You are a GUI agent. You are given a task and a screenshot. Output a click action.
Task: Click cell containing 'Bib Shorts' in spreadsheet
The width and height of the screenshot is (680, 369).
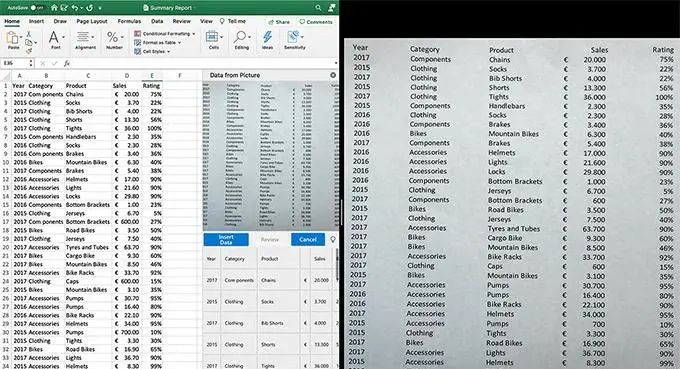88,111
